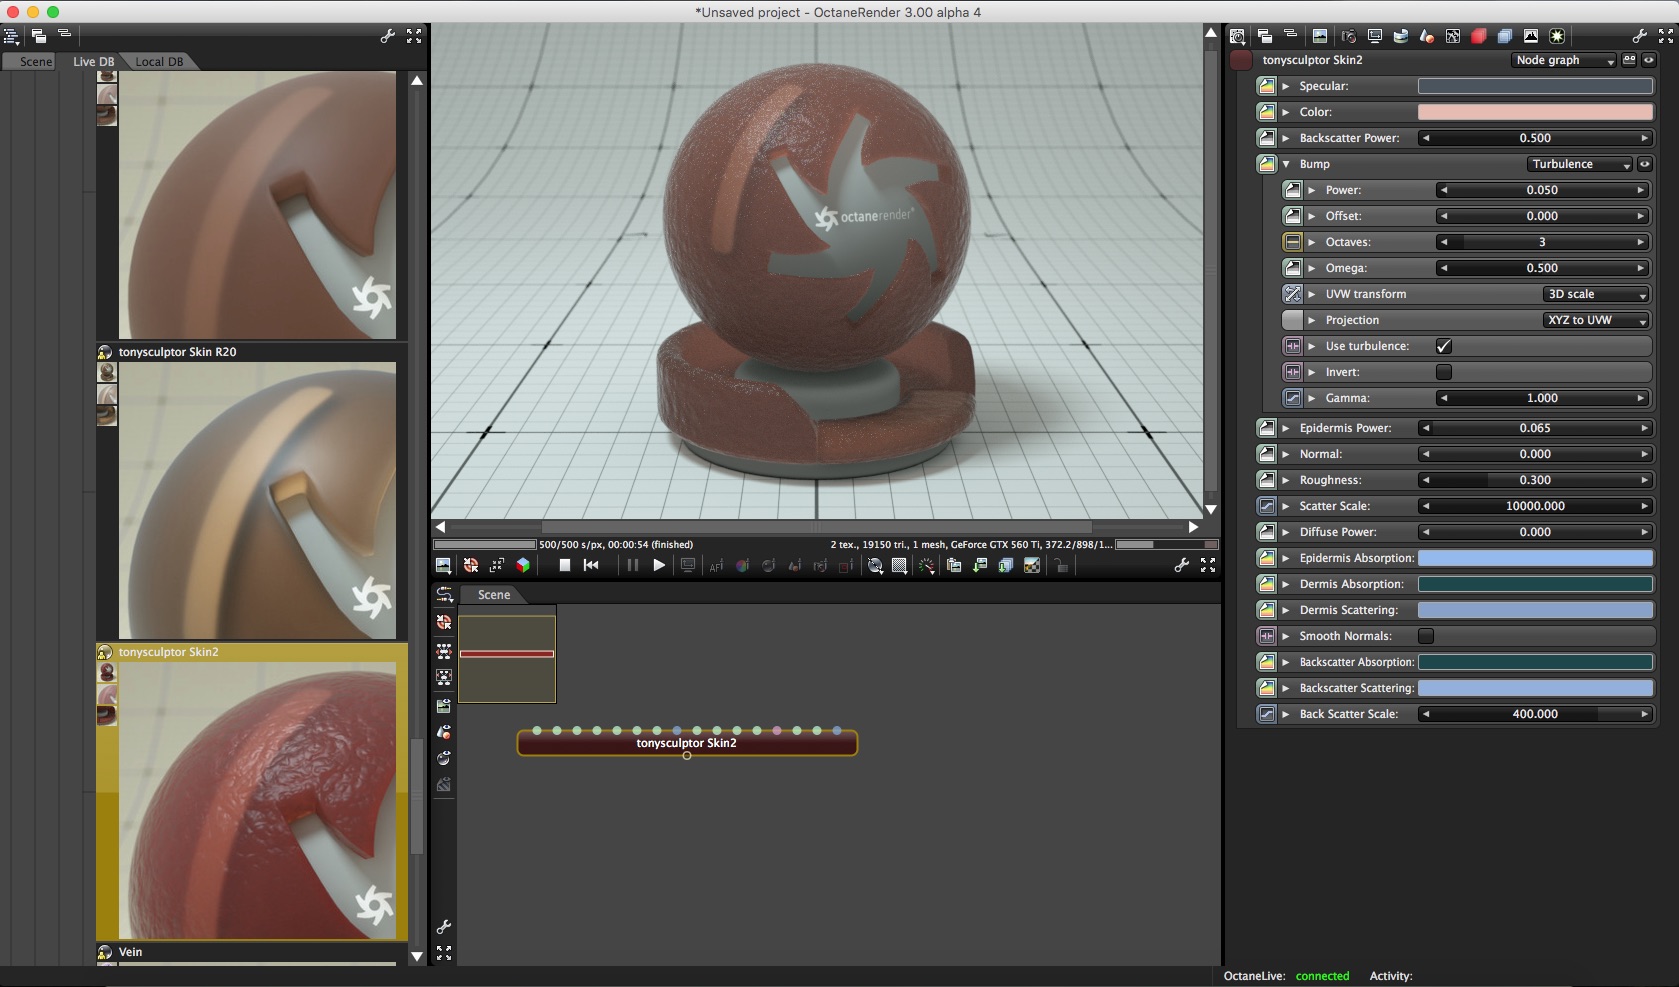Switch to the Local DB tab
This screenshot has width=1679, height=987.
pos(159,62)
